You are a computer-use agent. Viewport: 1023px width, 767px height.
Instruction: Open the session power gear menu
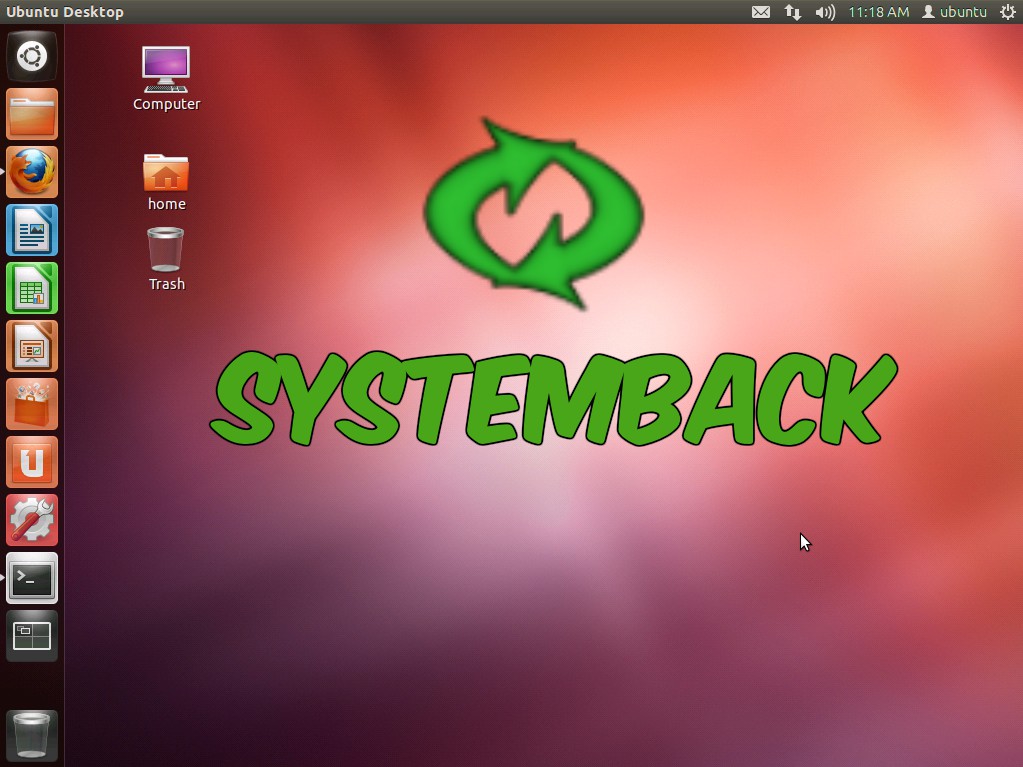click(x=1007, y=12)
